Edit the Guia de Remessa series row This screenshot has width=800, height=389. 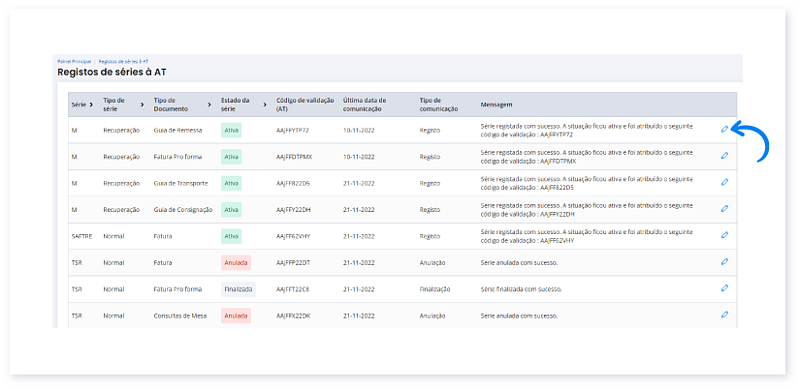click(724, 130)
